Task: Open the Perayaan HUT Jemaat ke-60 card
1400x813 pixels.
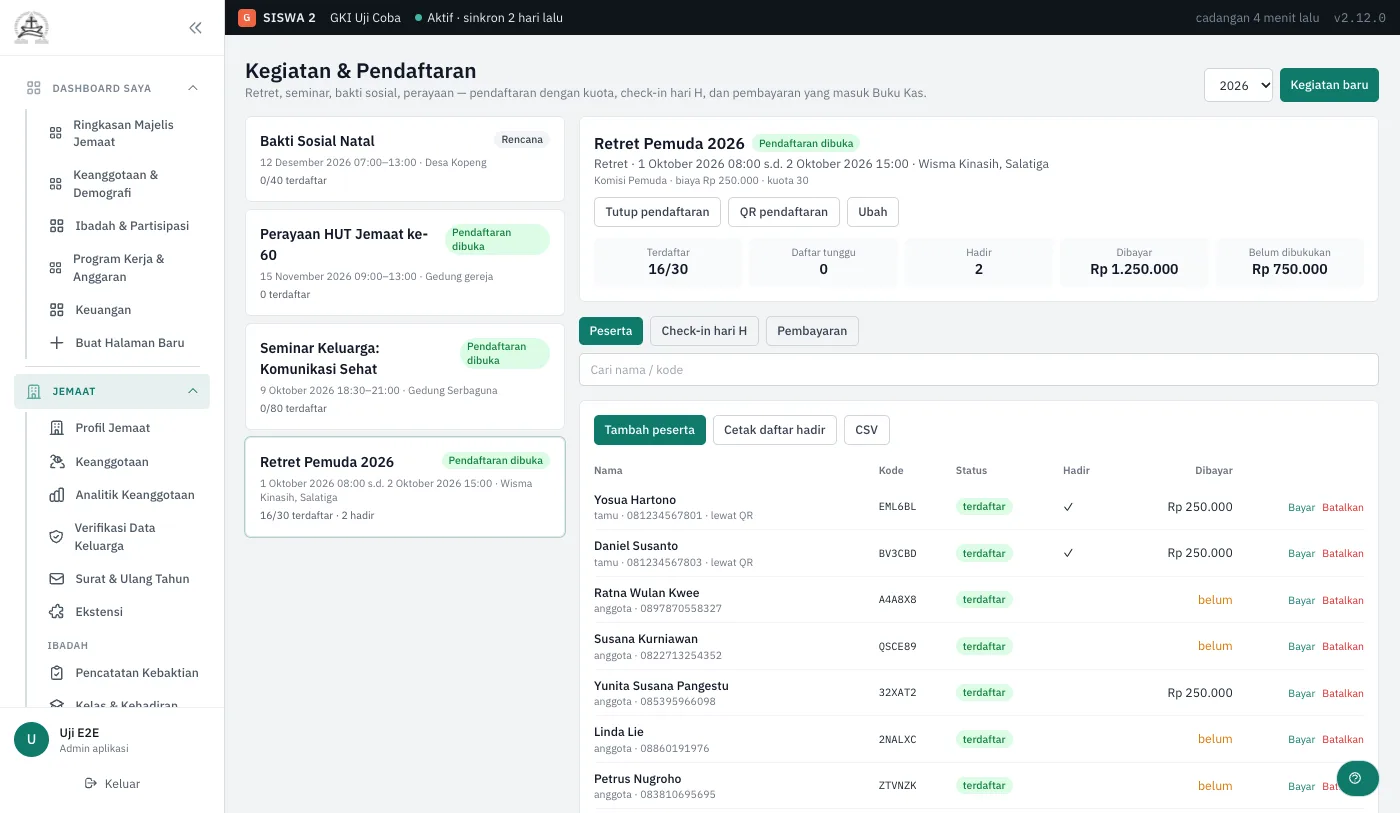Action: (405, 263)
